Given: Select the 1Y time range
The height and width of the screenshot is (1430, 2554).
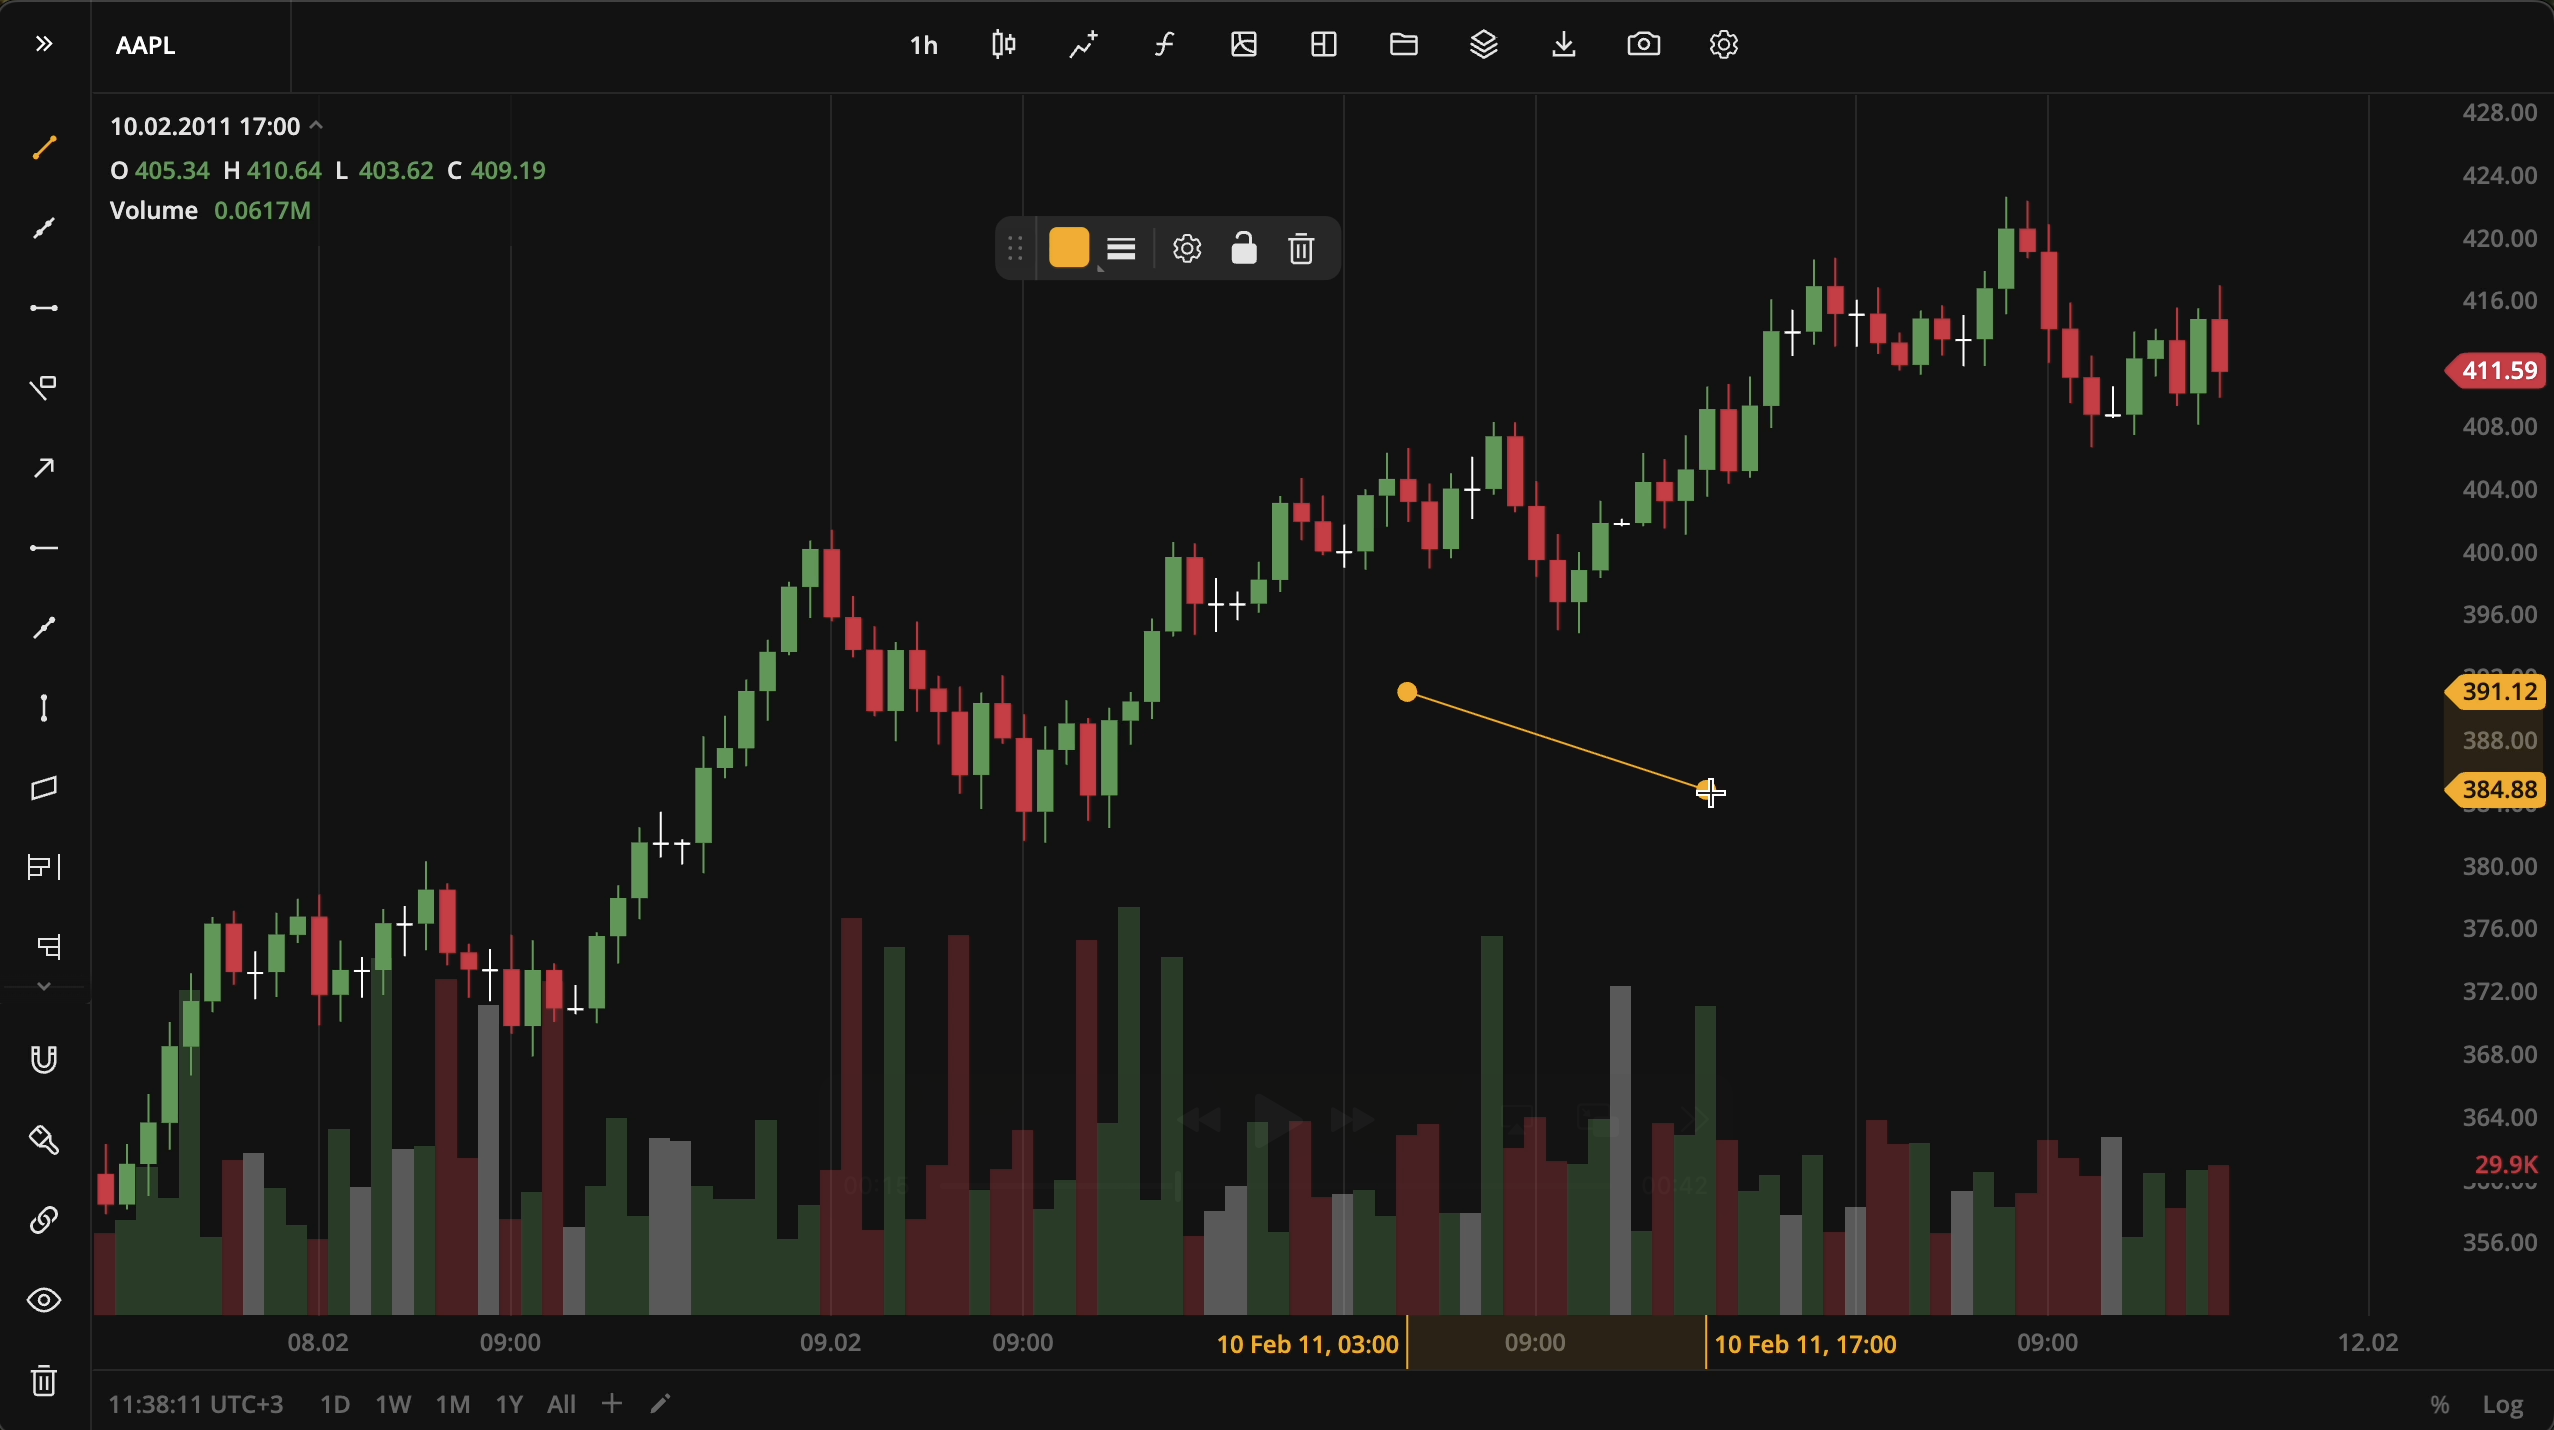Looking at the screenshot, I should [x=509, y=1404].
